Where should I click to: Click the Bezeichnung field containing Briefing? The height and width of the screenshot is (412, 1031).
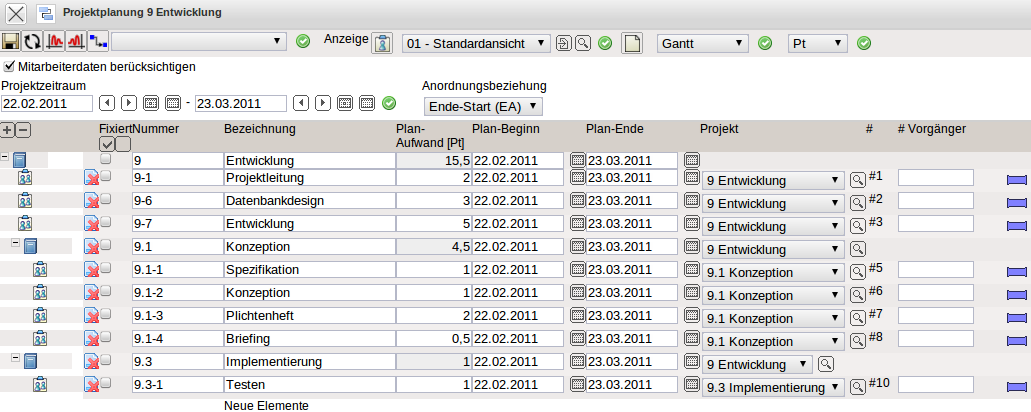[x=309, y=338]
